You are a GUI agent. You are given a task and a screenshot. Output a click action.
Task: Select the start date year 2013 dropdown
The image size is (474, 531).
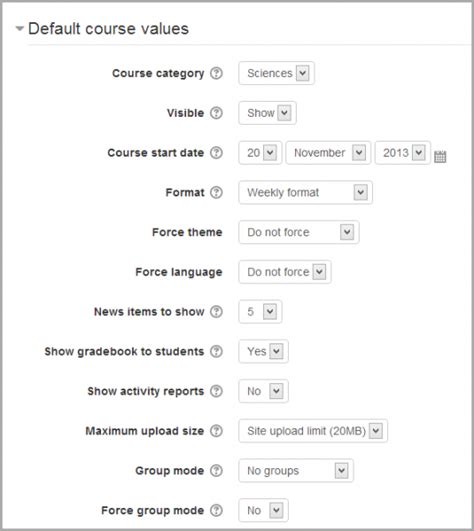[403, 153]
